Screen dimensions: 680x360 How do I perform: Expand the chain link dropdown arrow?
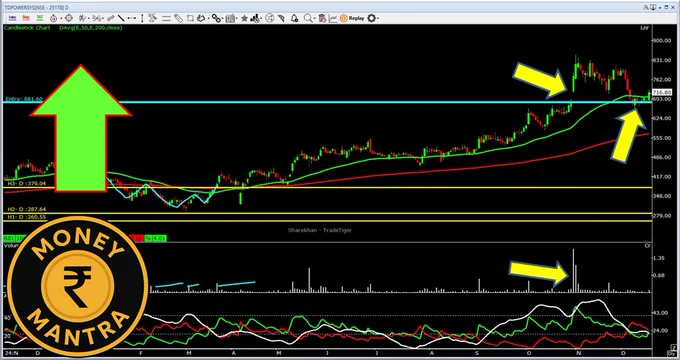222,19
